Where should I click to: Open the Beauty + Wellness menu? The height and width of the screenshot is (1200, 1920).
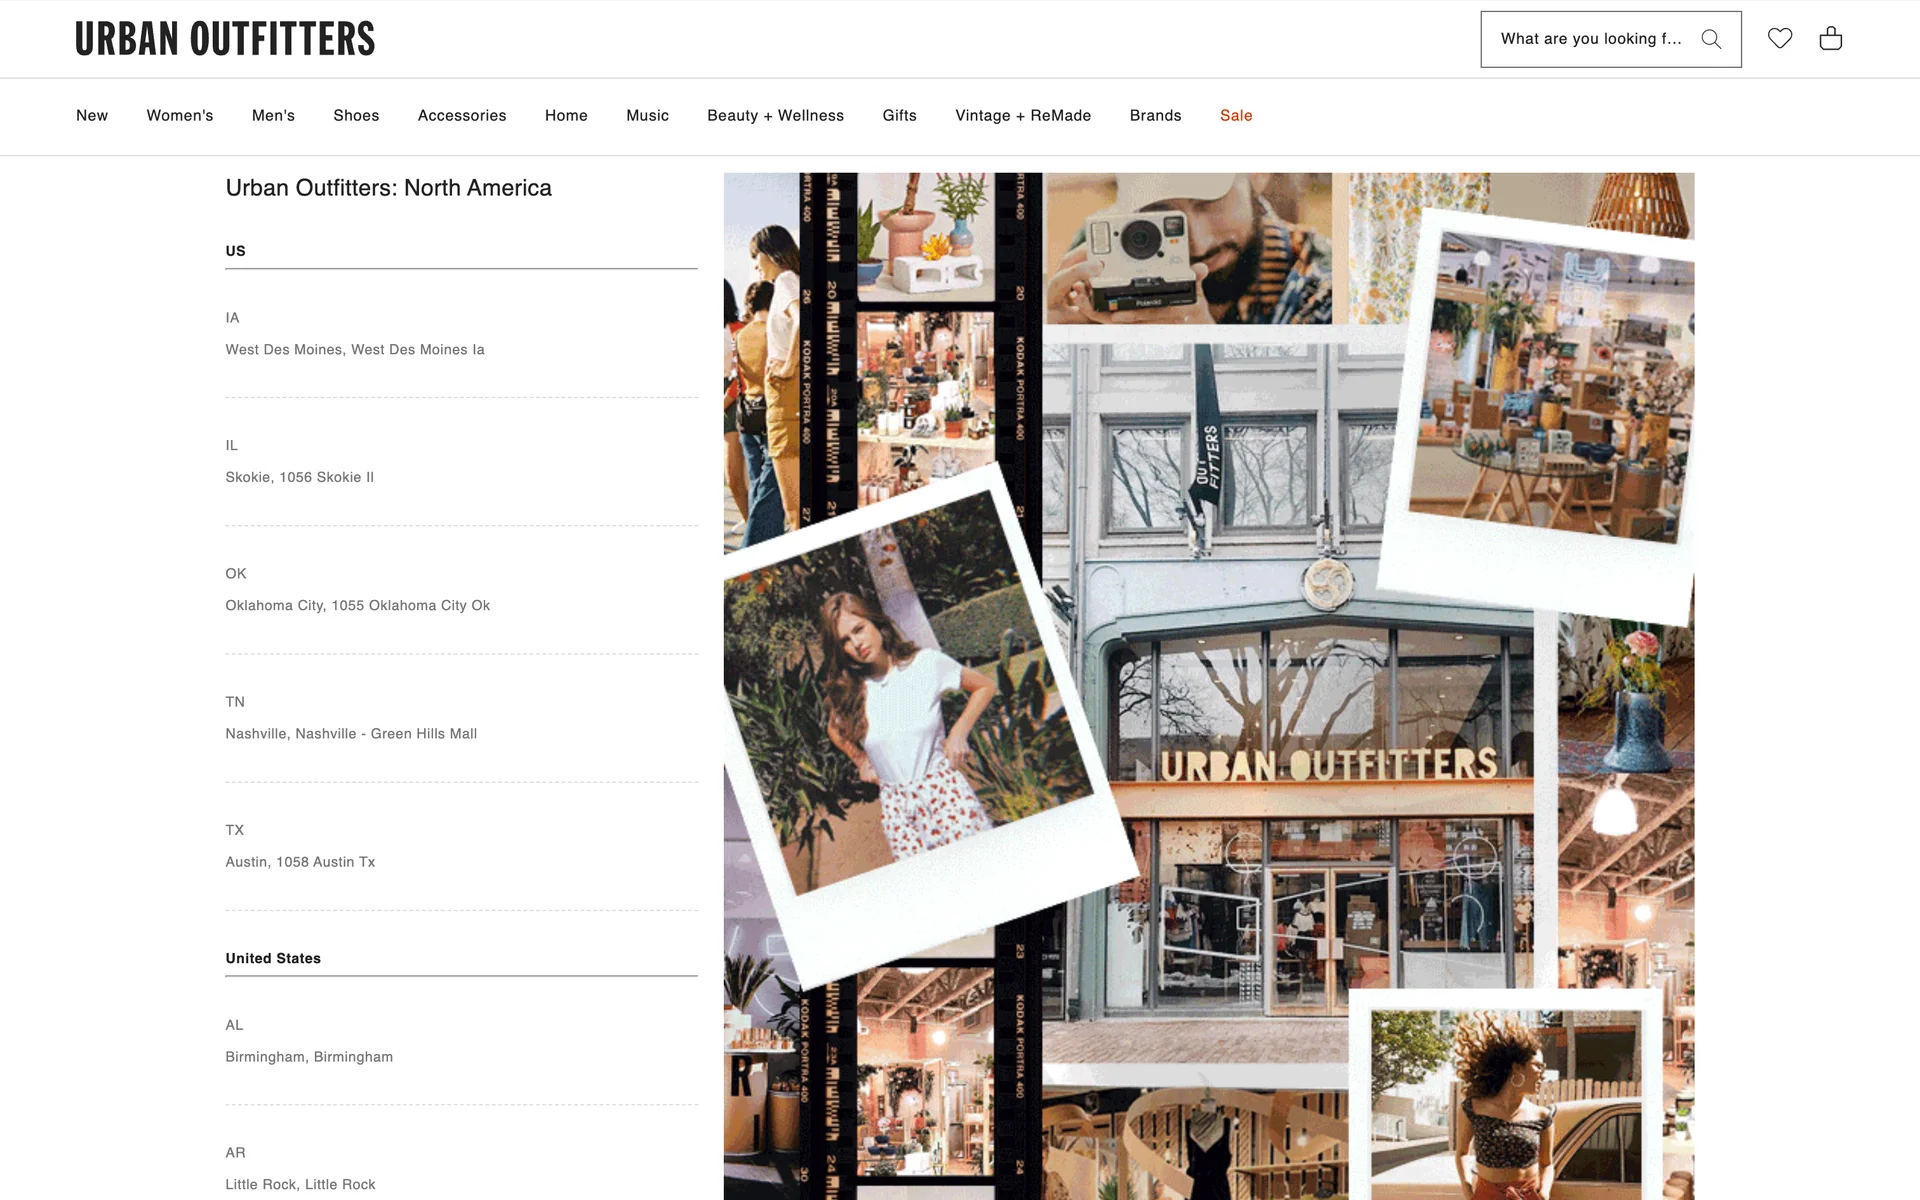click(x=775, y=116)
